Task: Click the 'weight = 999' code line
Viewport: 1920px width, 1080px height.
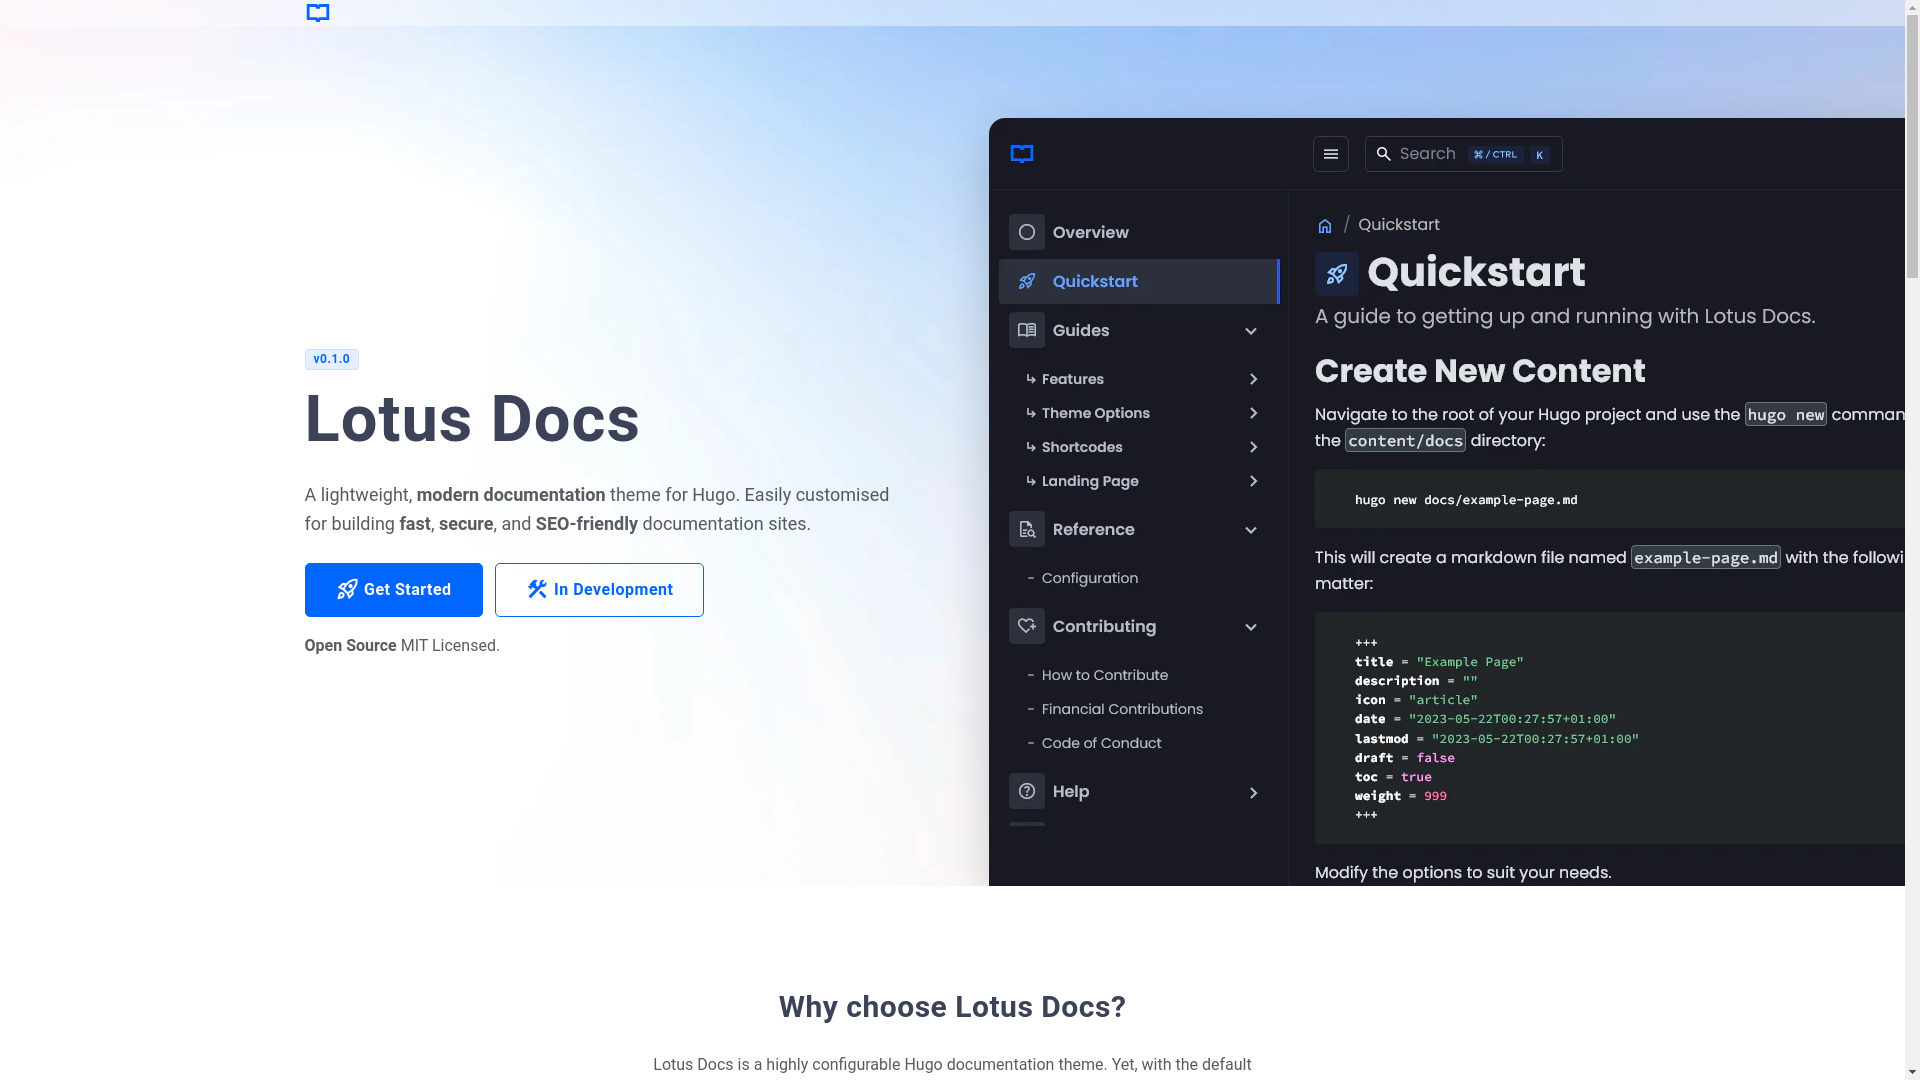Action: click(1401, 796)
